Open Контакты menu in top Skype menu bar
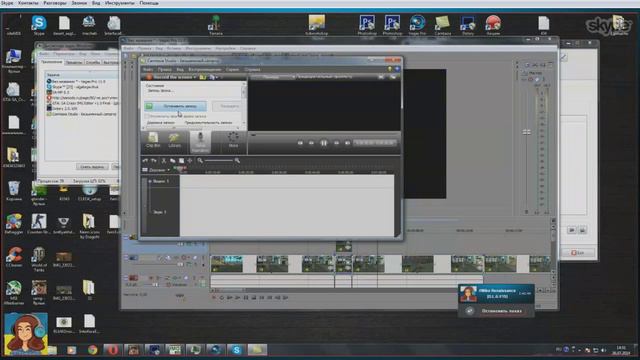 coord(28,3)
